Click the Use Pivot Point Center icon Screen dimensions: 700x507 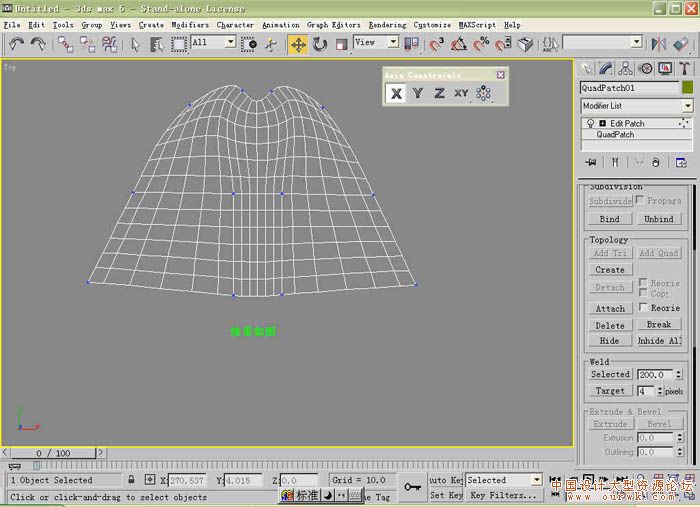point(411,44)
